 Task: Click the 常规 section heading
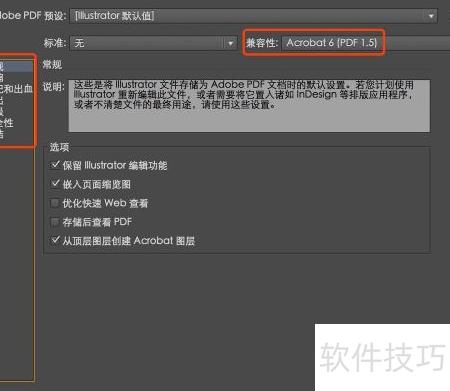click(x=52, y=64)
